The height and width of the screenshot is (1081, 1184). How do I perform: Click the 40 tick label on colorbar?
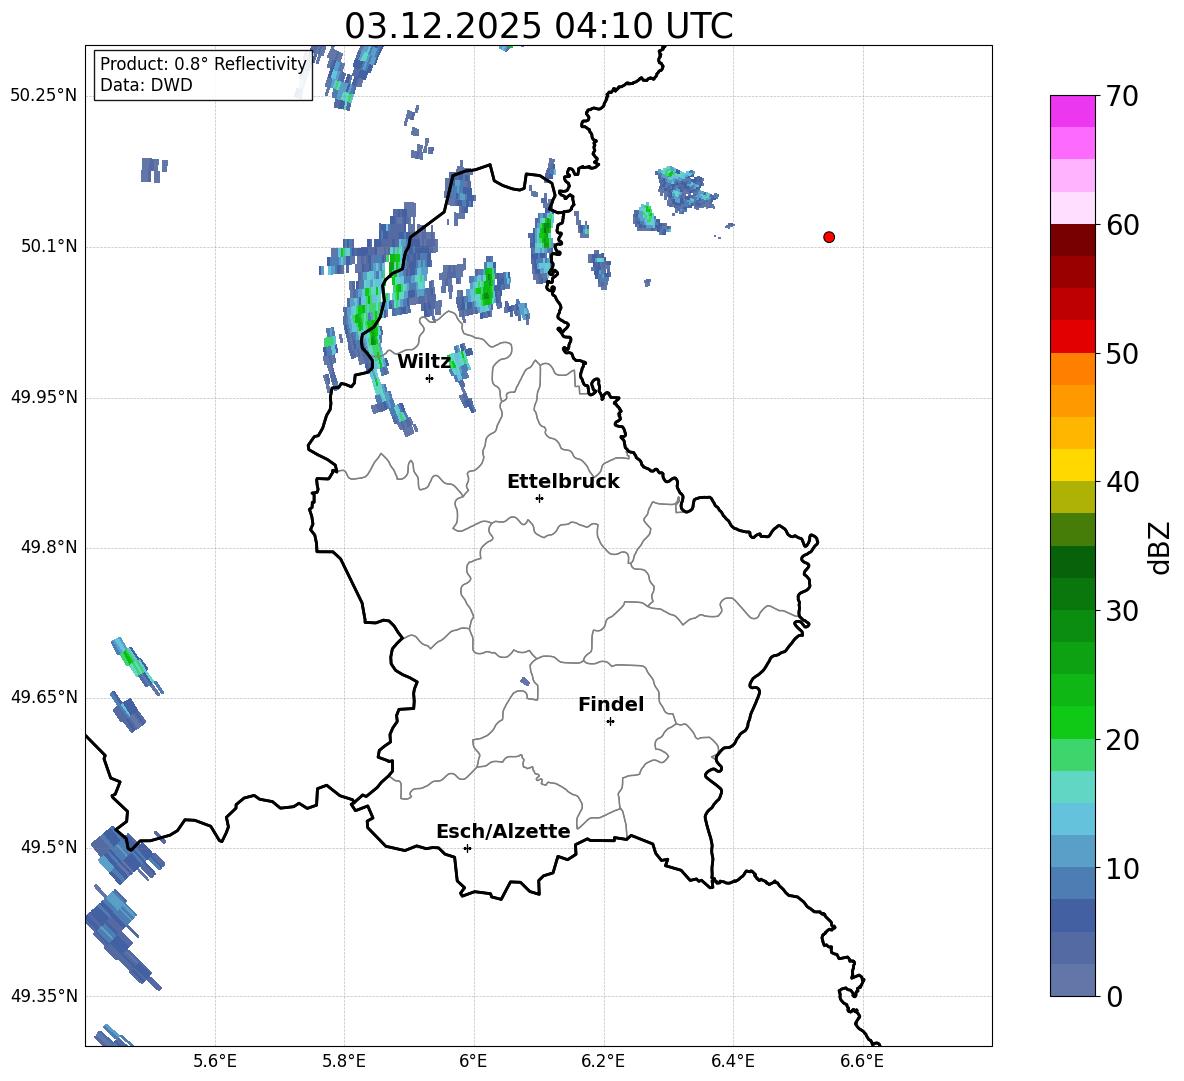pyautogui.click(x=1122, y=482)
